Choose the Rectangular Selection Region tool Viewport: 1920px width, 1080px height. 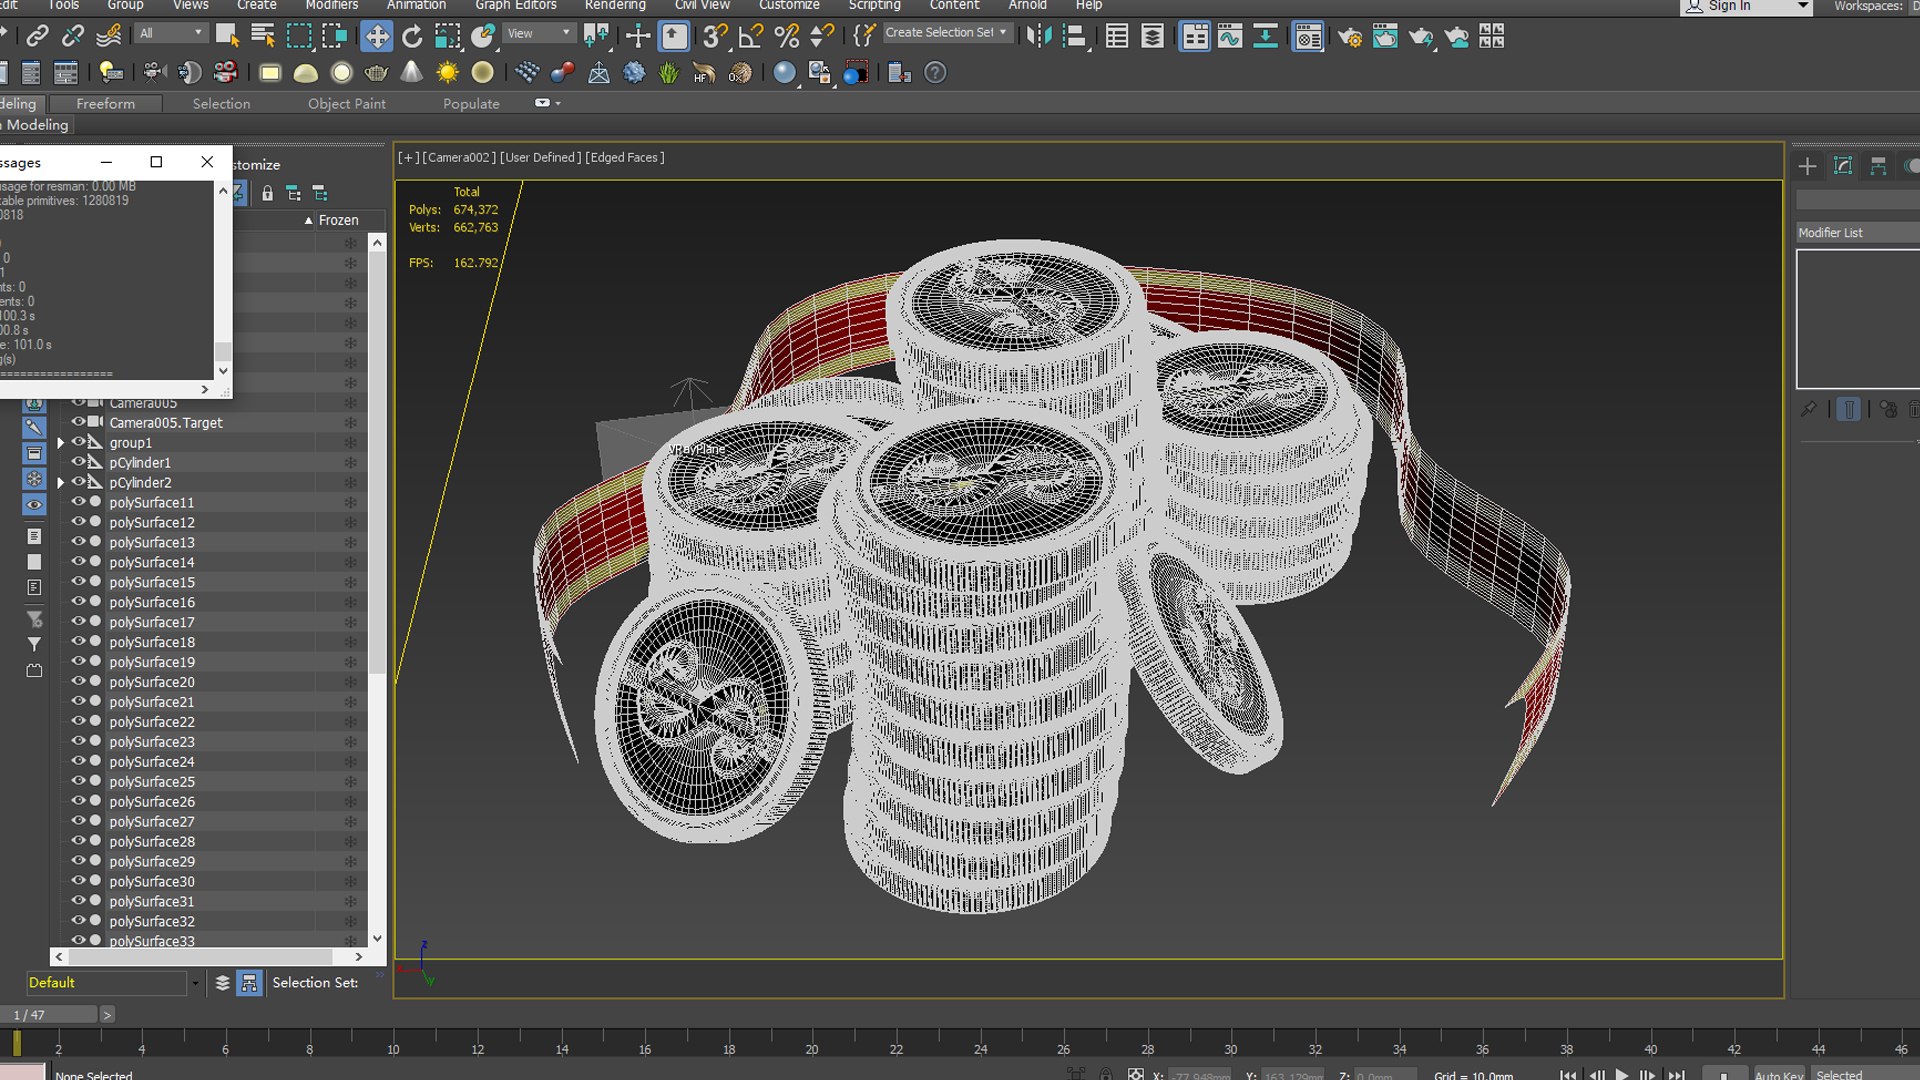coord(299,37)
